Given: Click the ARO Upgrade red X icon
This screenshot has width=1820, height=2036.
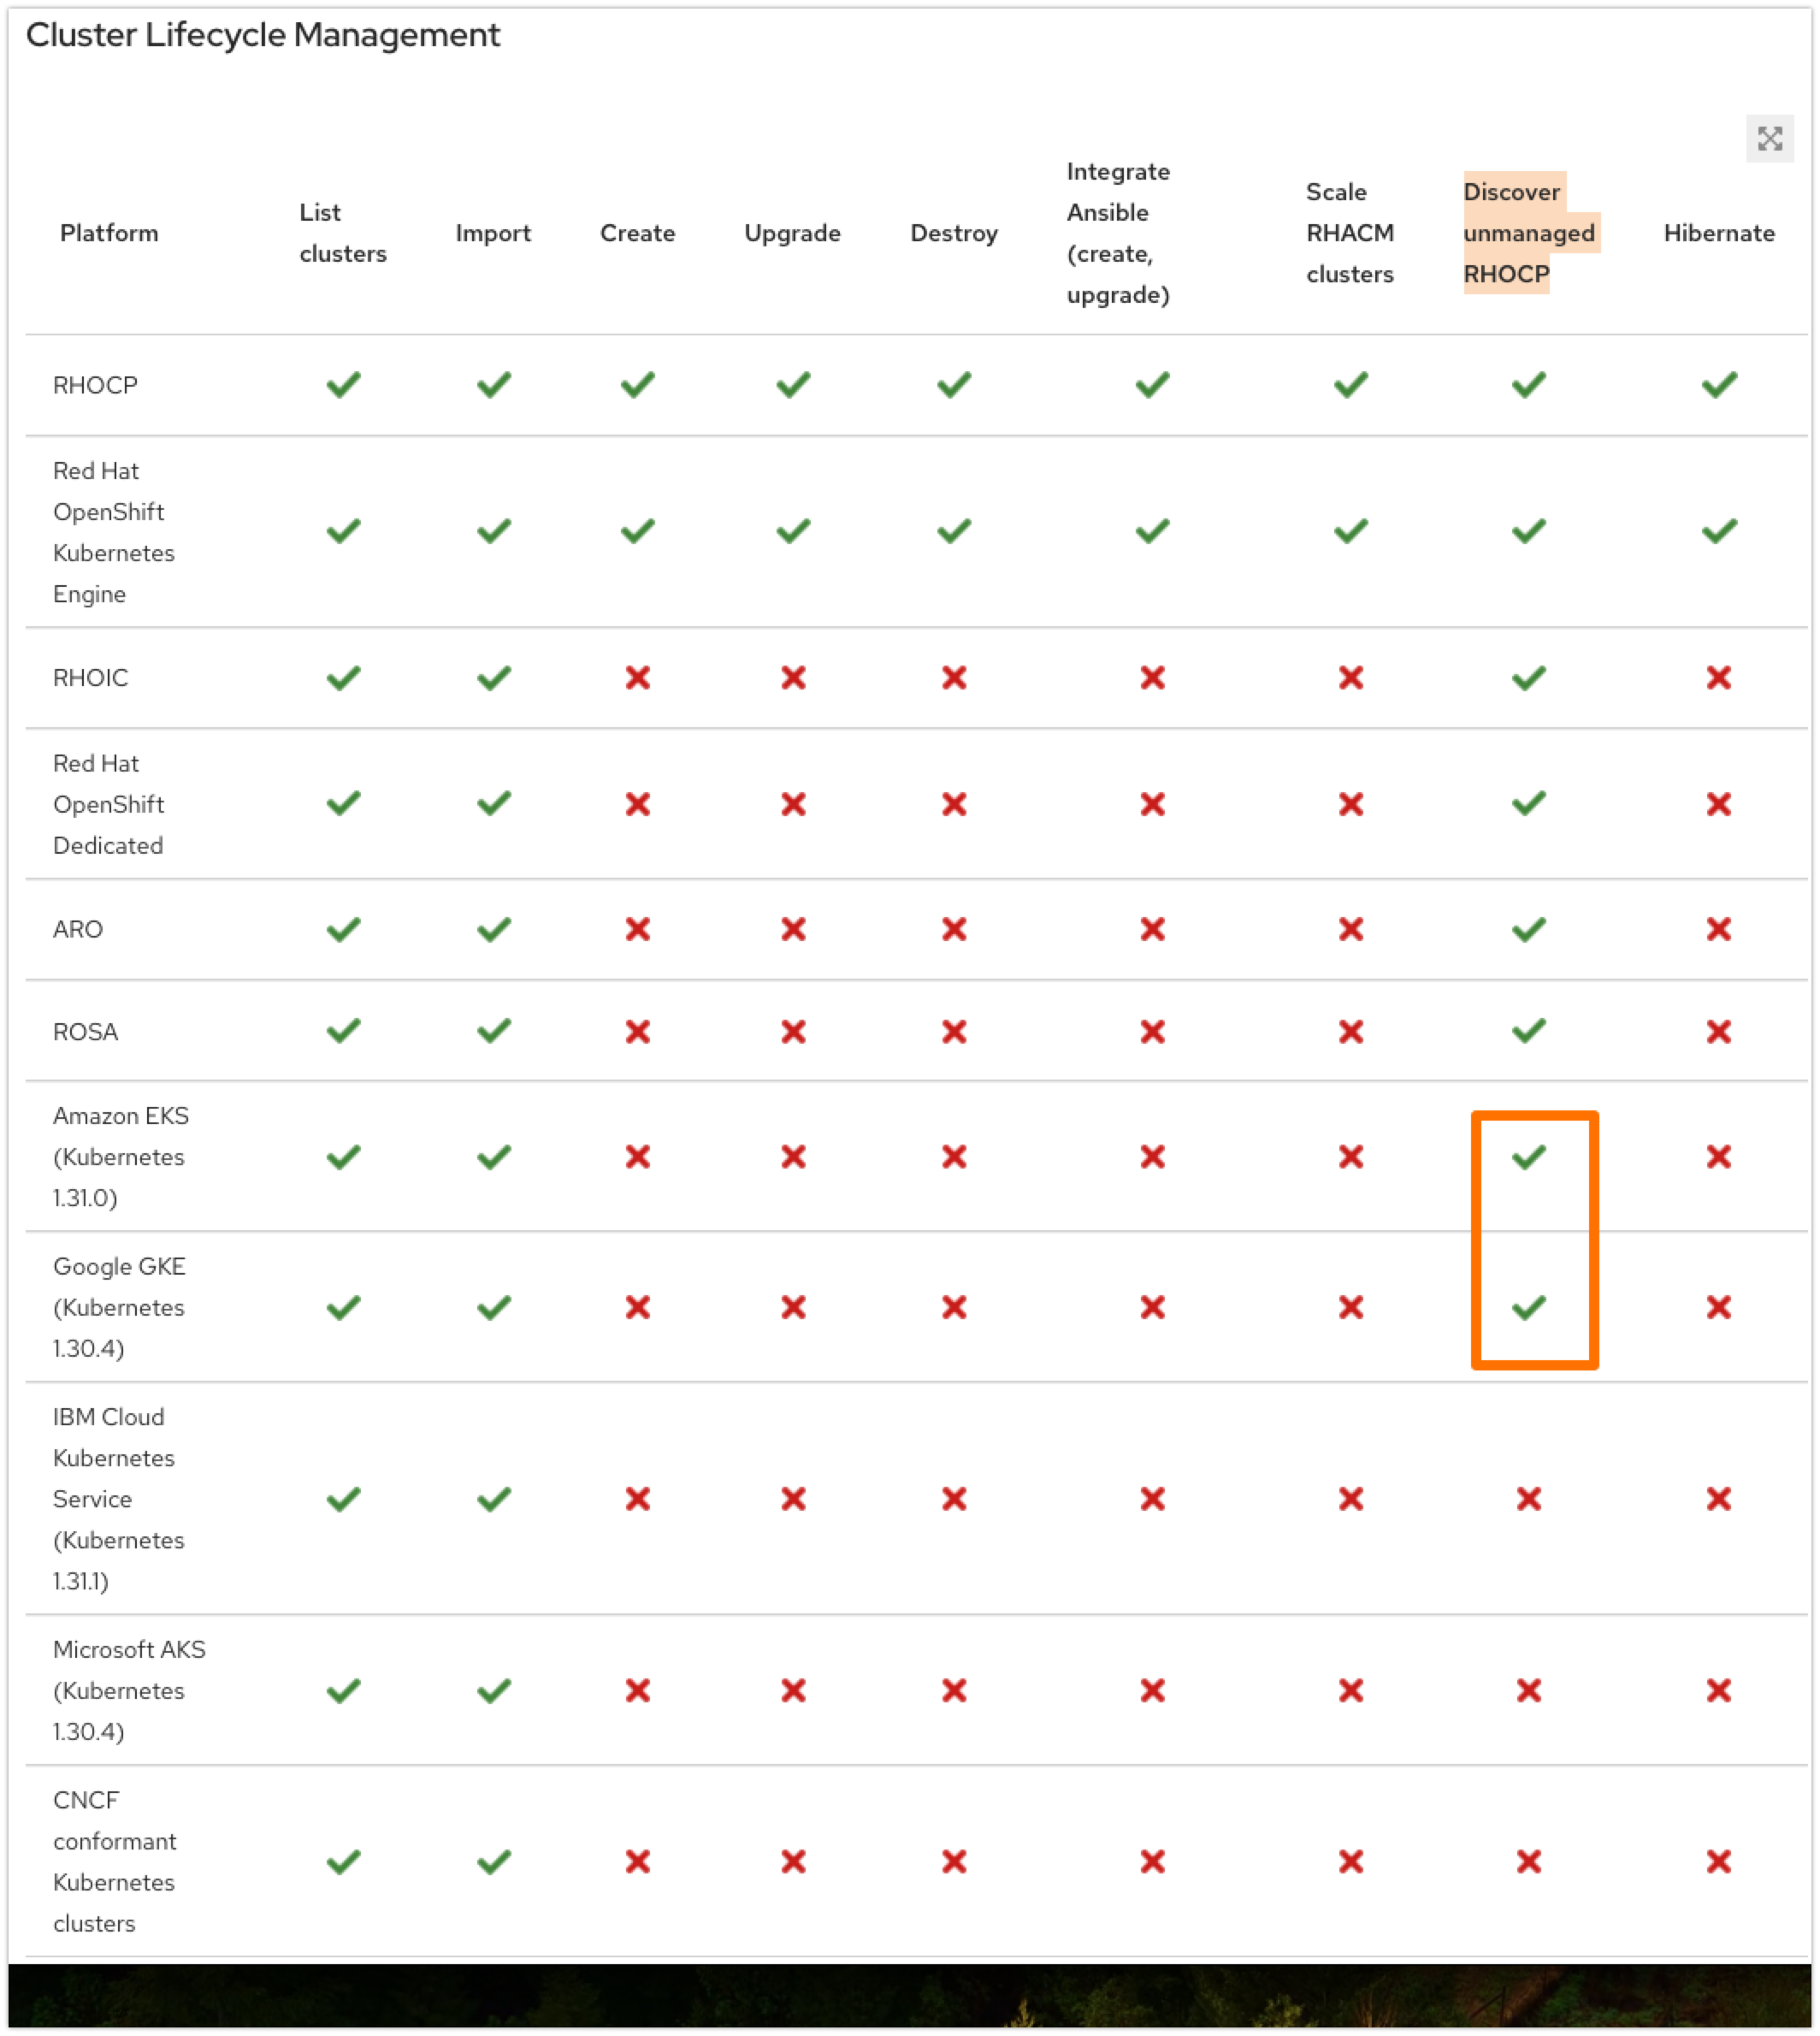Looking at the screenshot, I should click(793, 929).
